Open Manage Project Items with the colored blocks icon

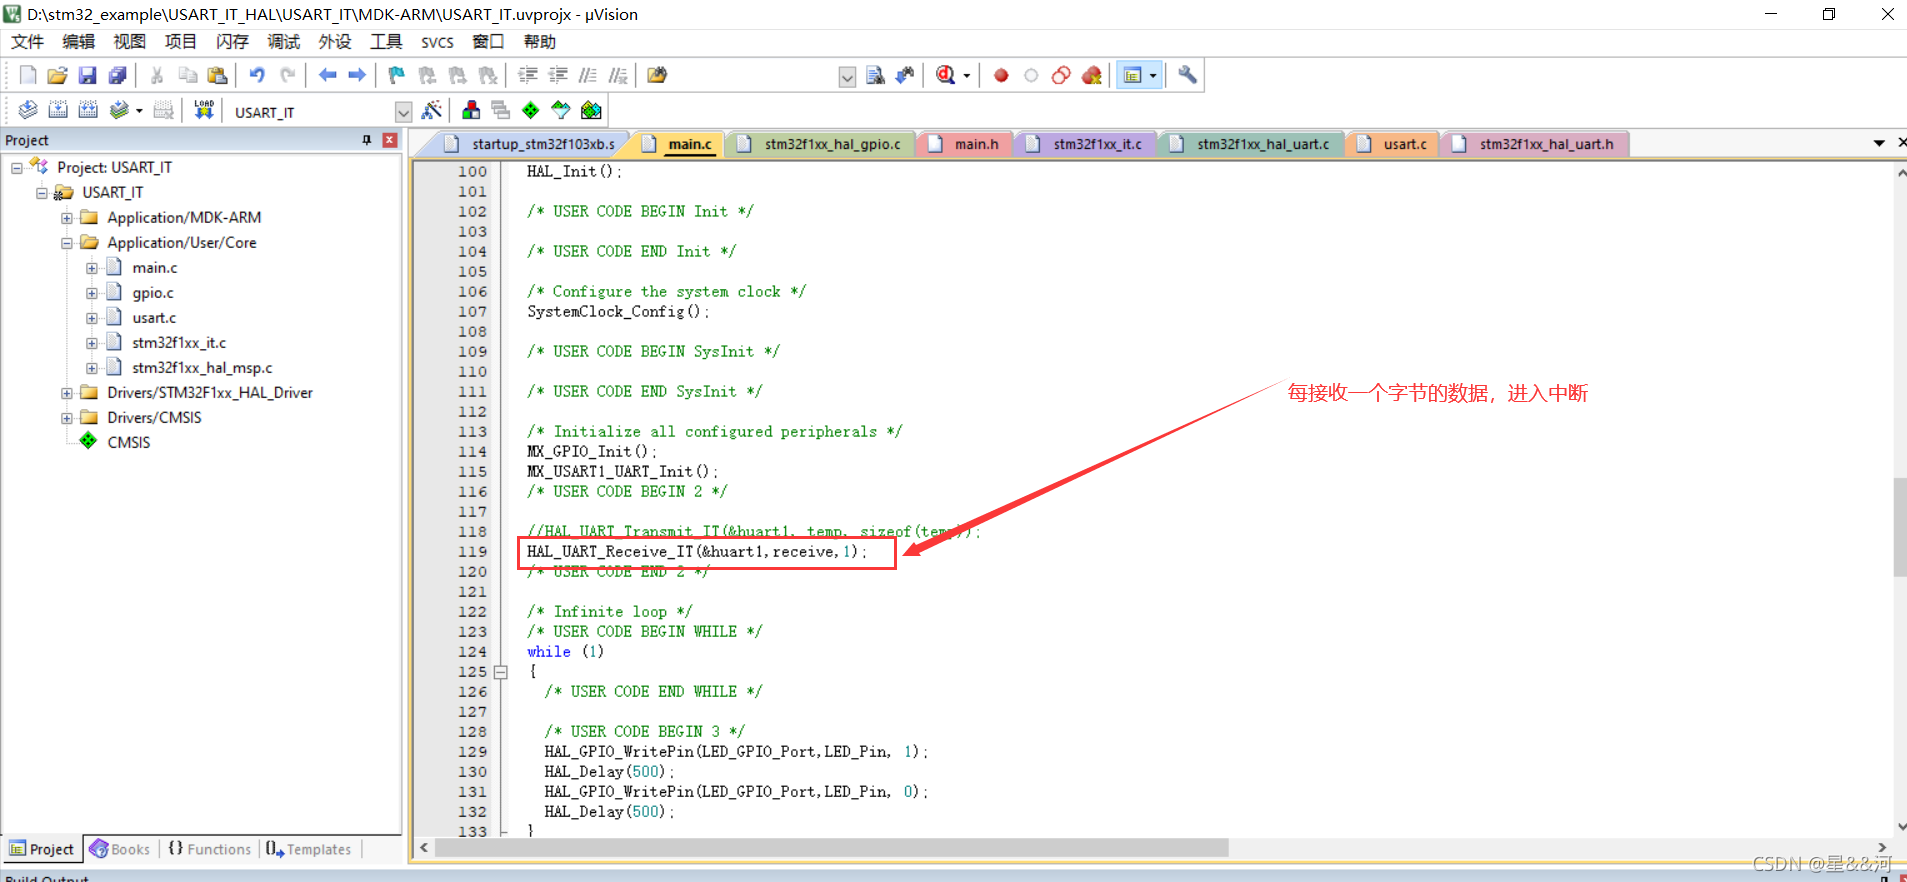pos(471,110)
